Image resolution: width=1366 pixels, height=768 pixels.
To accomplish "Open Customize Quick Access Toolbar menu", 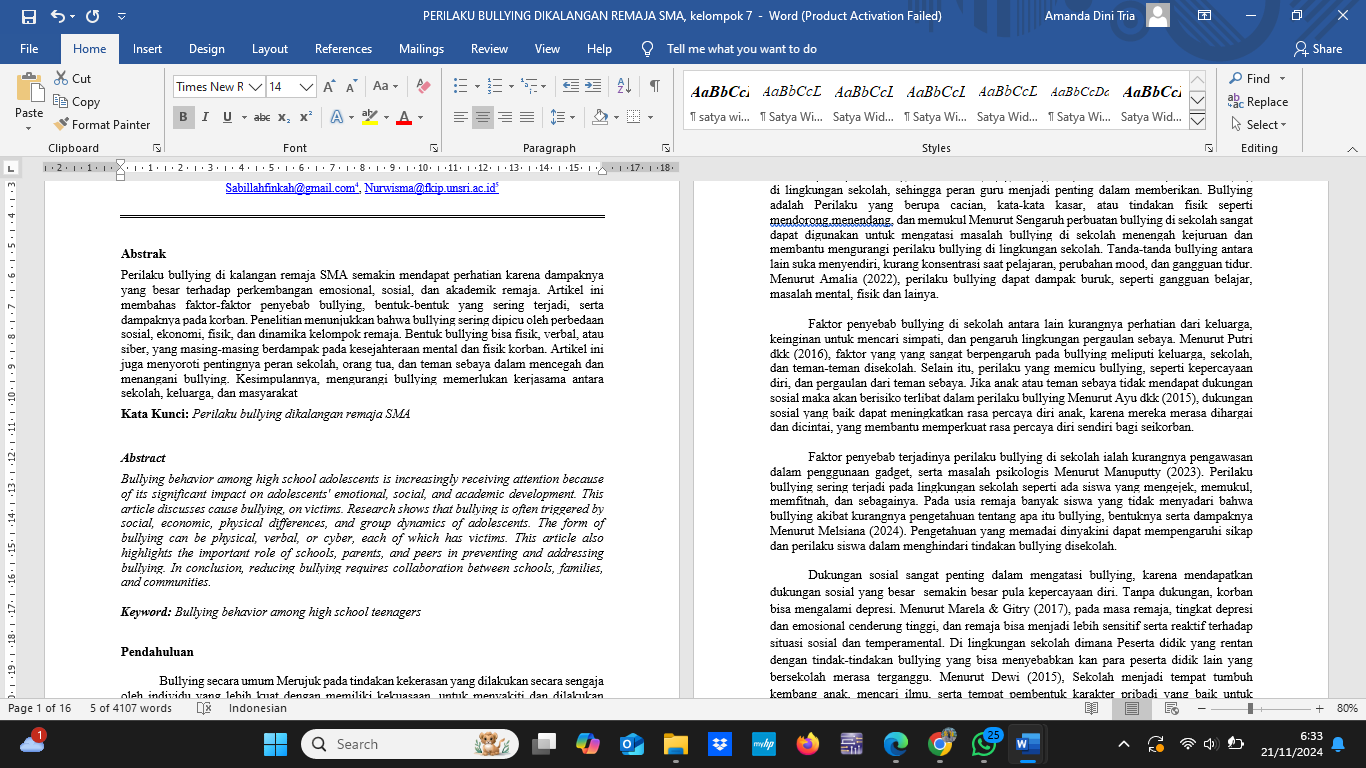I will point(121,16).
